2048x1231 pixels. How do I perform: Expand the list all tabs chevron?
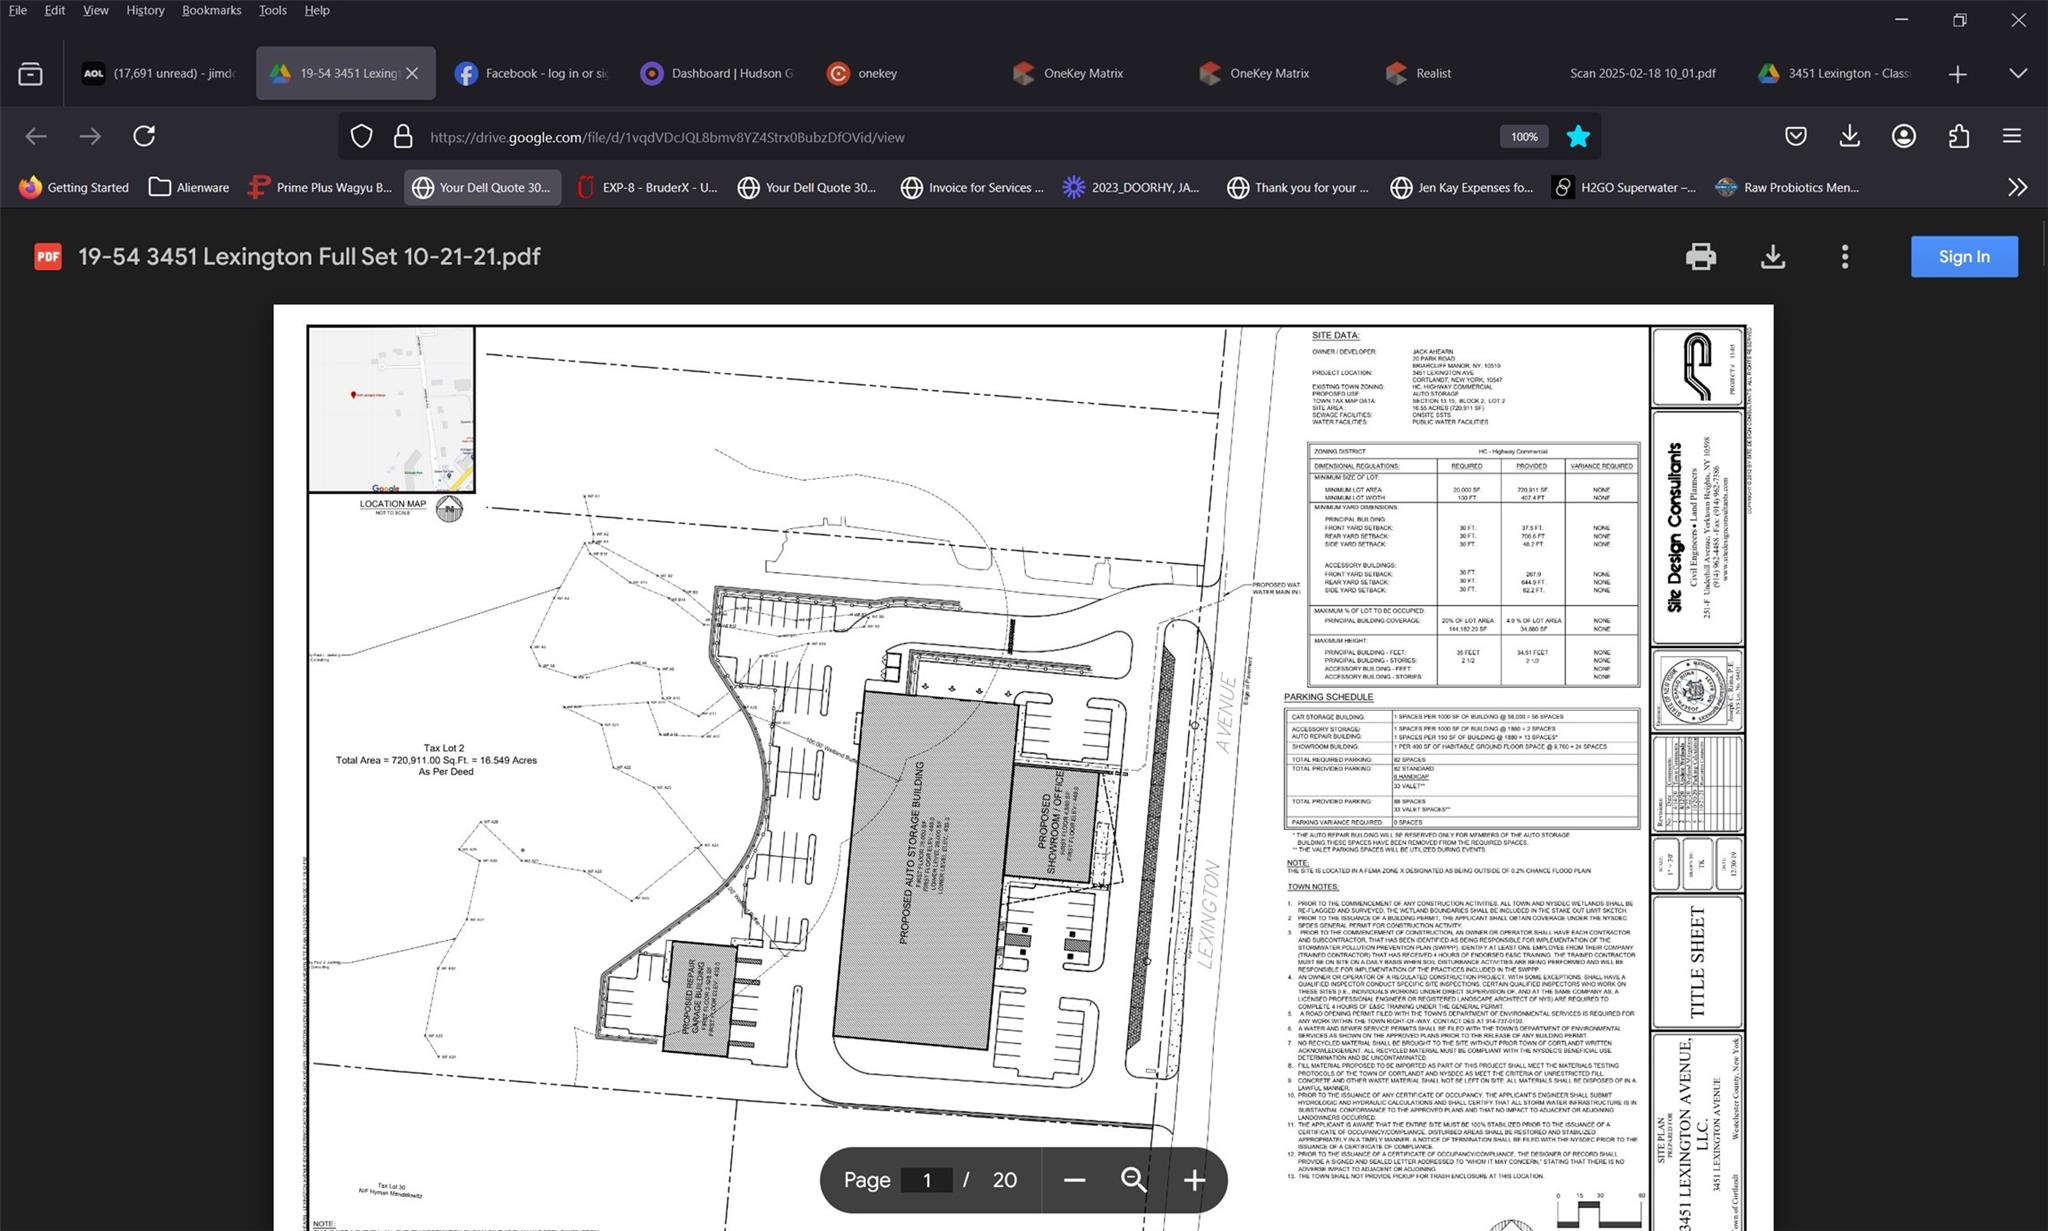[x=2018, y=73]
